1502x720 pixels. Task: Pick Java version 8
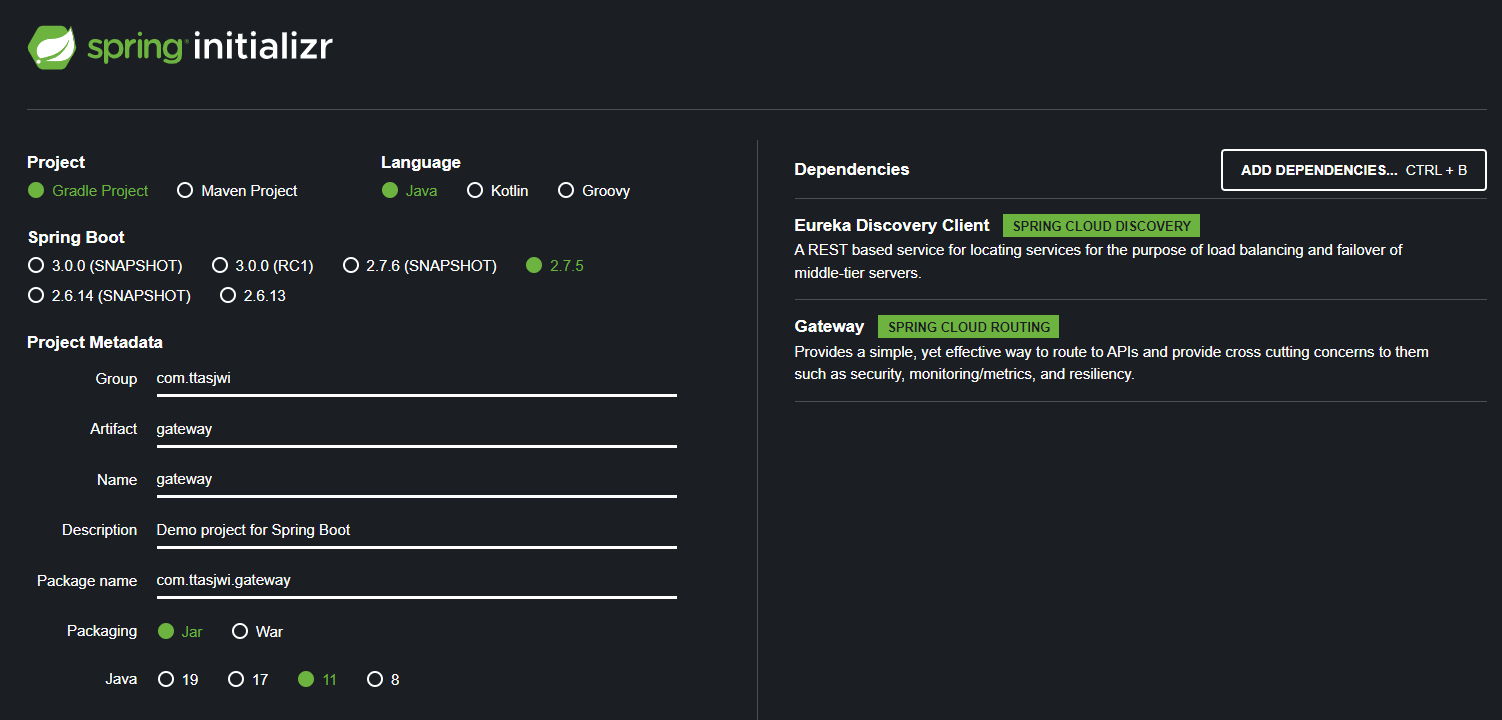point(384,679)
